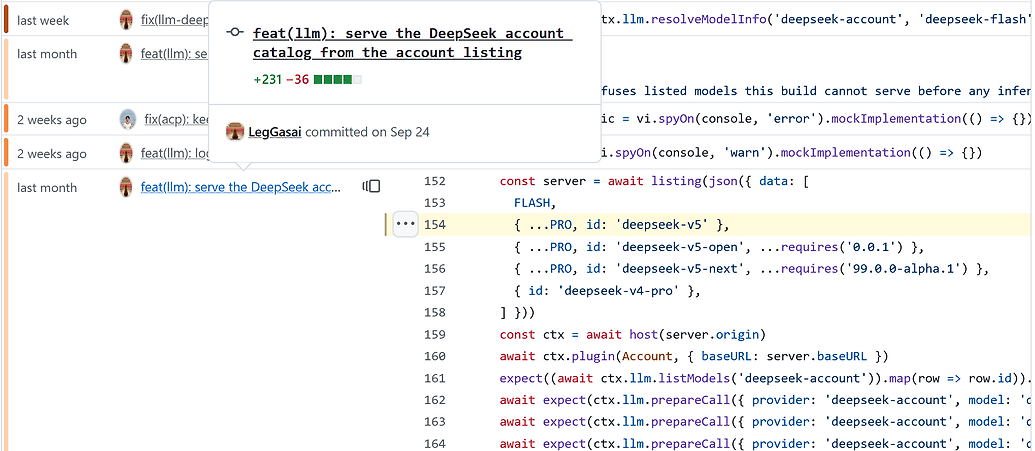Viewport: 1035px width, 451px height.
Task: Click line number 152
Action: pyautogui.click(x=435, y=181)
